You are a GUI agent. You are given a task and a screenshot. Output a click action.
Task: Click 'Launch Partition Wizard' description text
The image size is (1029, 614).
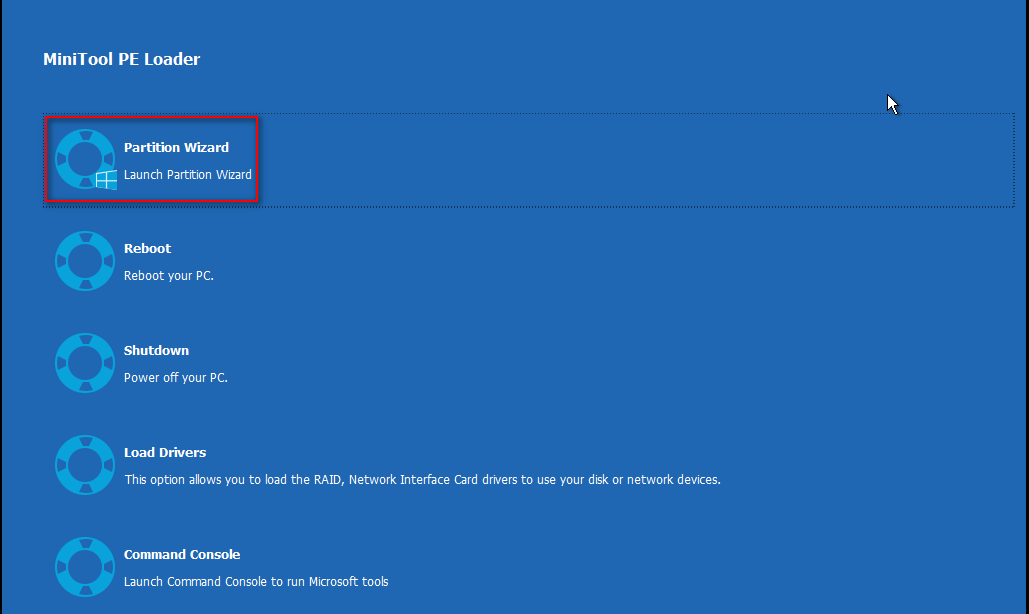188,174
